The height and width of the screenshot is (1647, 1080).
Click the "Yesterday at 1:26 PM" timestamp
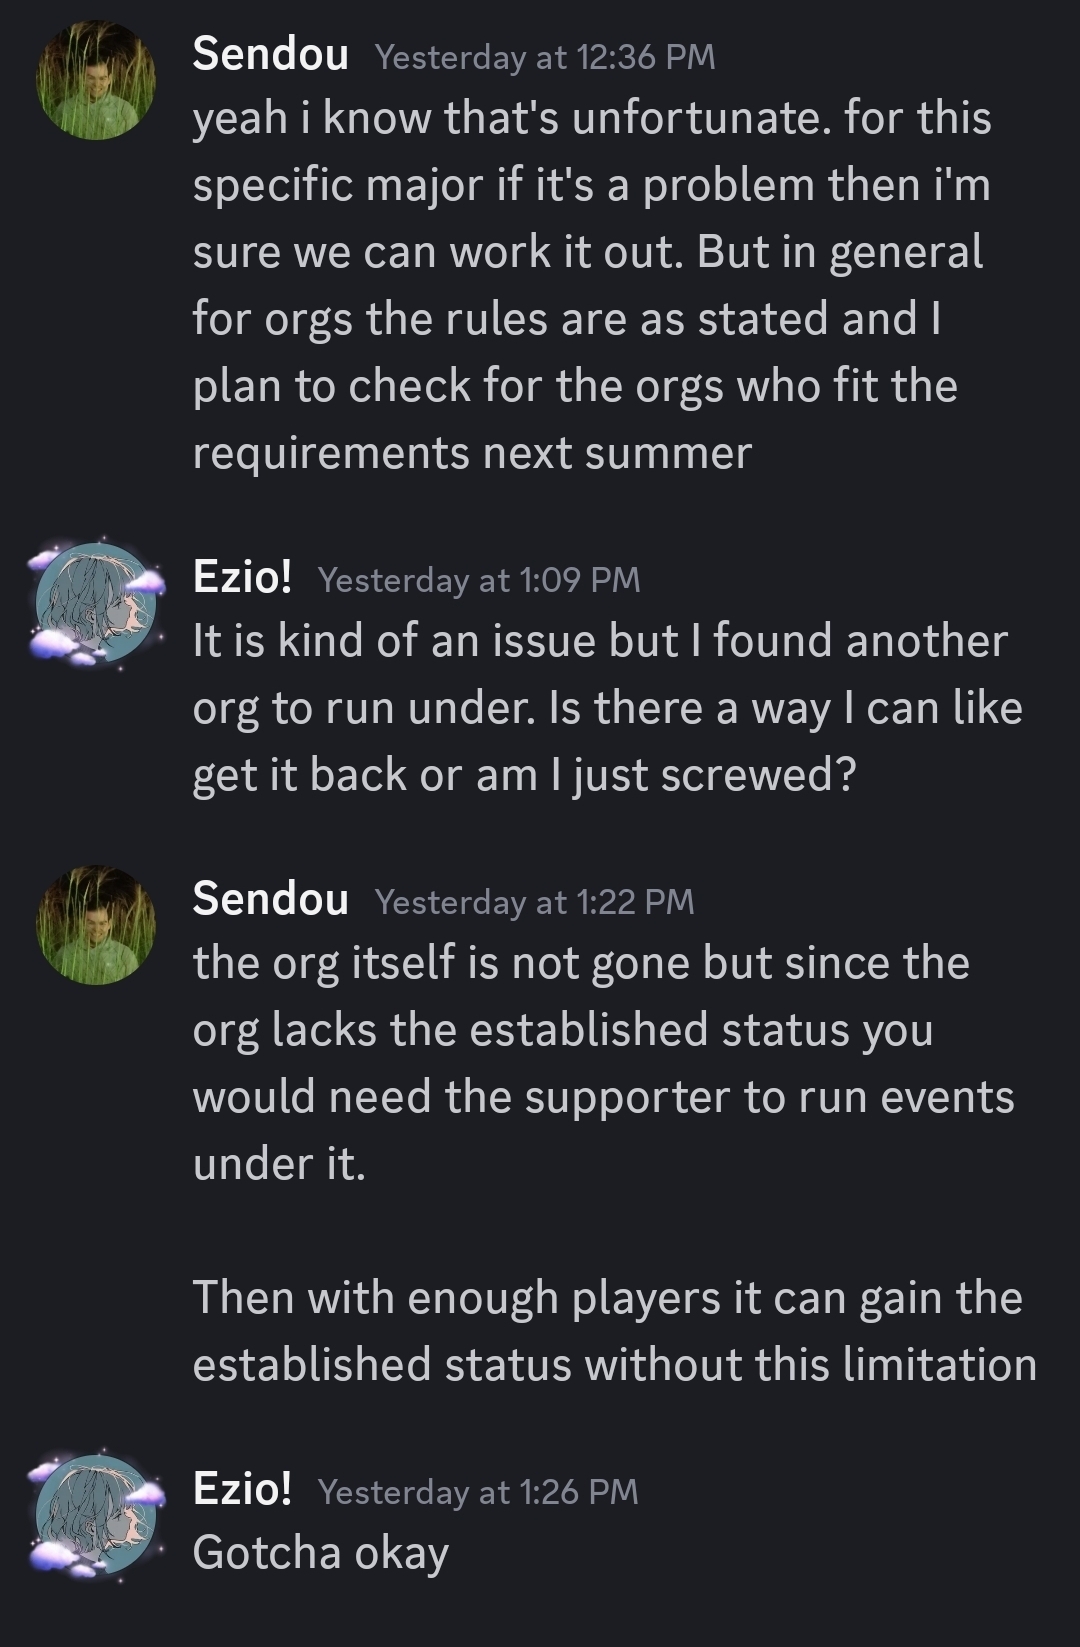pyautogui.click(x=478, y=1492)
